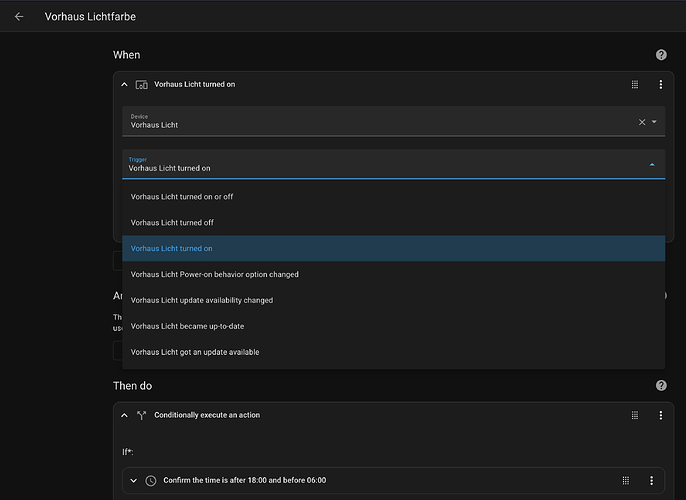Close the Trigger dropdown via its arrow
Screen dimensions: 686x500
coord(652,164)
